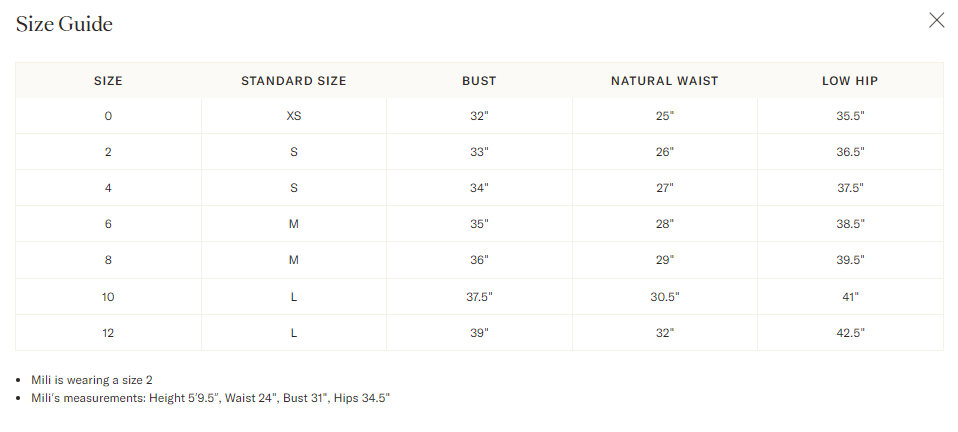Click the 29" natural waist cell

pyautogui.click(x=665, y=260)
